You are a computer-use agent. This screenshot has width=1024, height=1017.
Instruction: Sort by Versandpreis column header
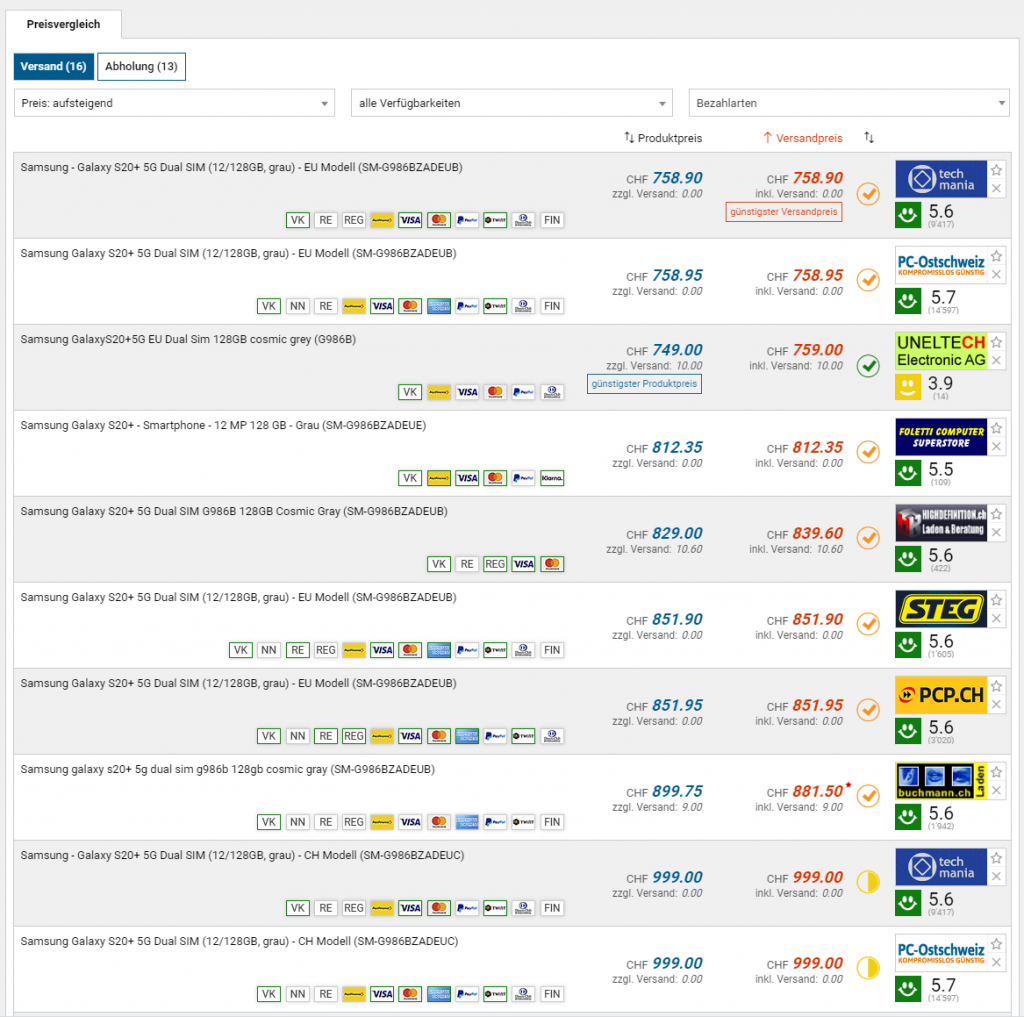802,138
